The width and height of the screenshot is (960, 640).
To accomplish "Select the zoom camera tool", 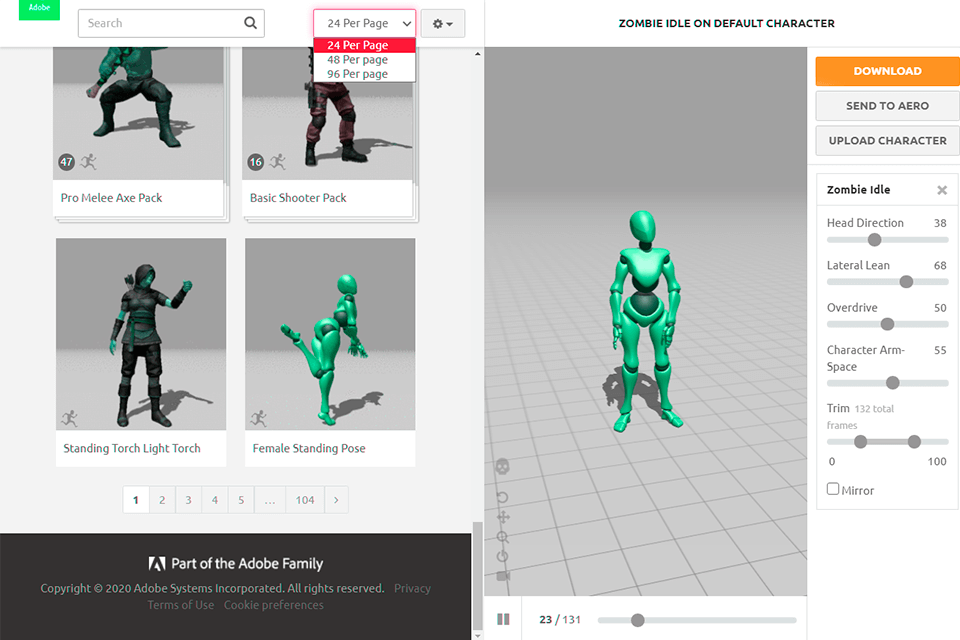I will pyautogui.click(x=503, y=536).
